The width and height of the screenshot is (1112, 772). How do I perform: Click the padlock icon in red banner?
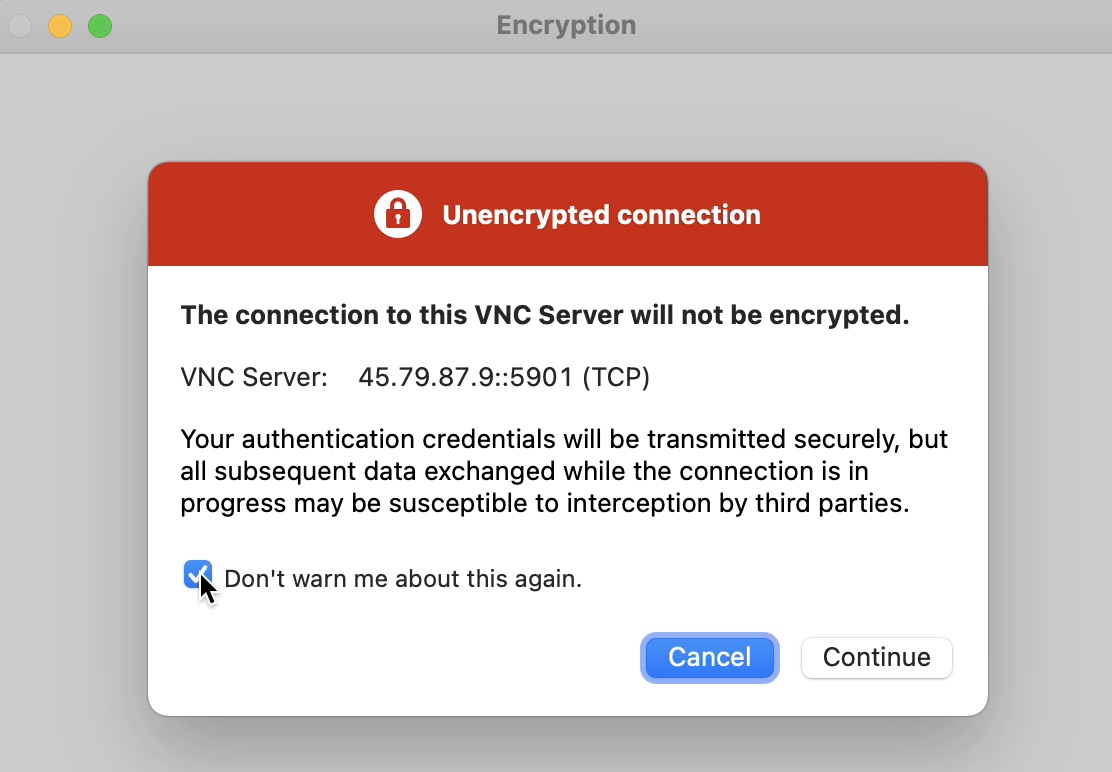398,214
